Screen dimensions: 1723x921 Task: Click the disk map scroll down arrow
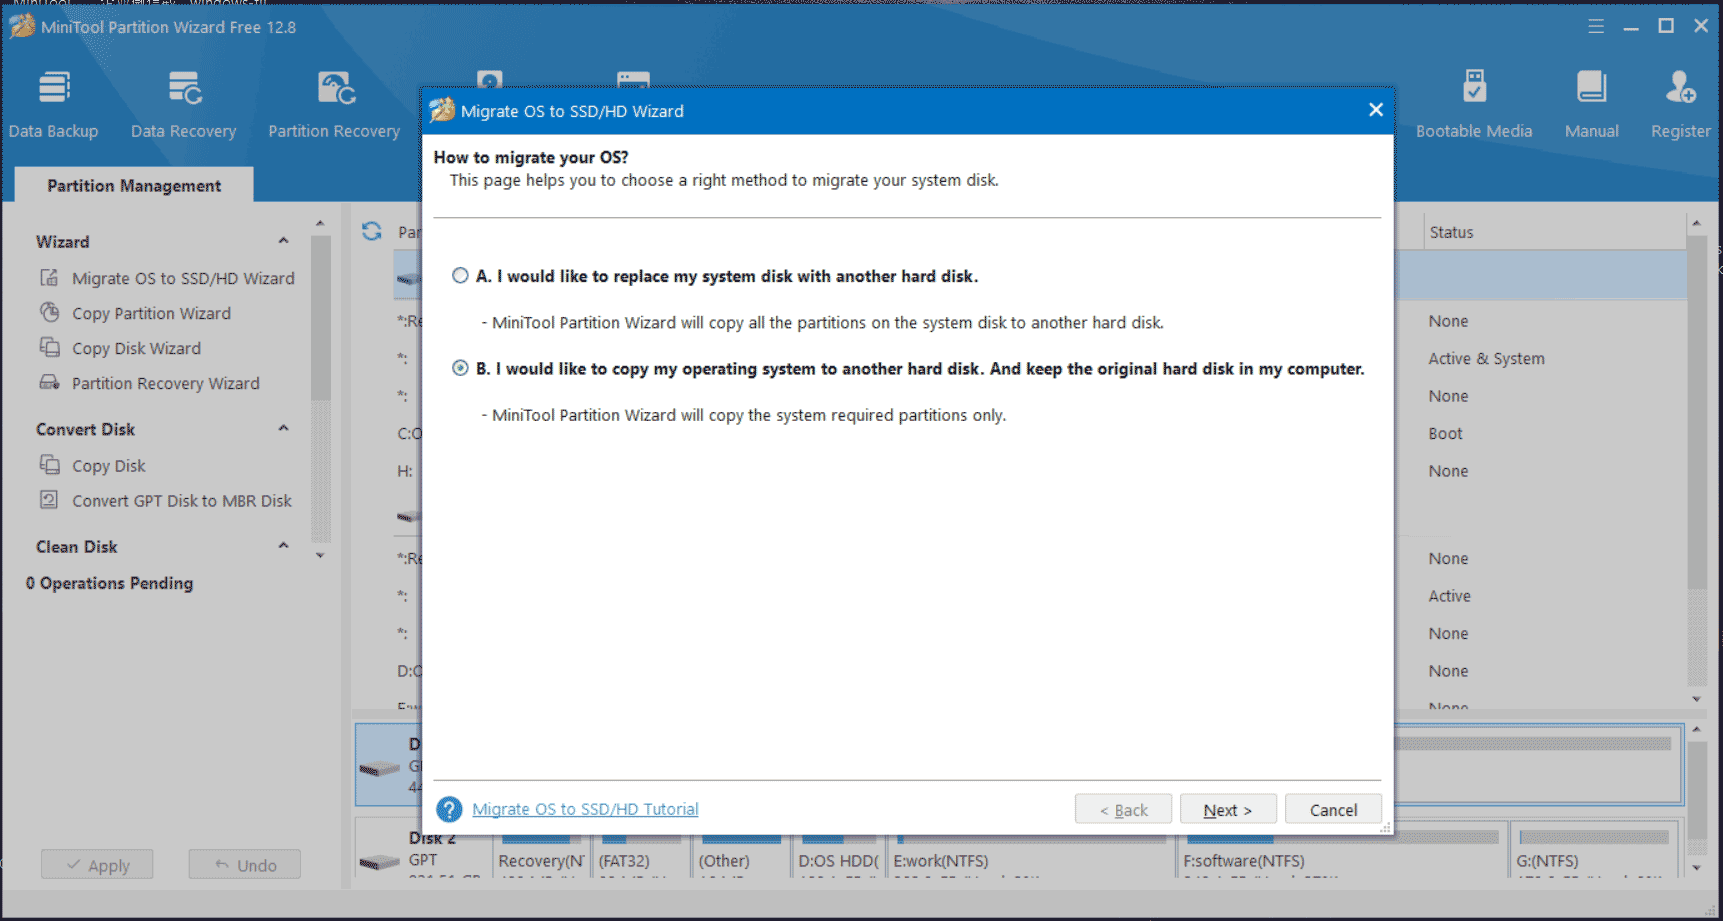point(1696,867)
